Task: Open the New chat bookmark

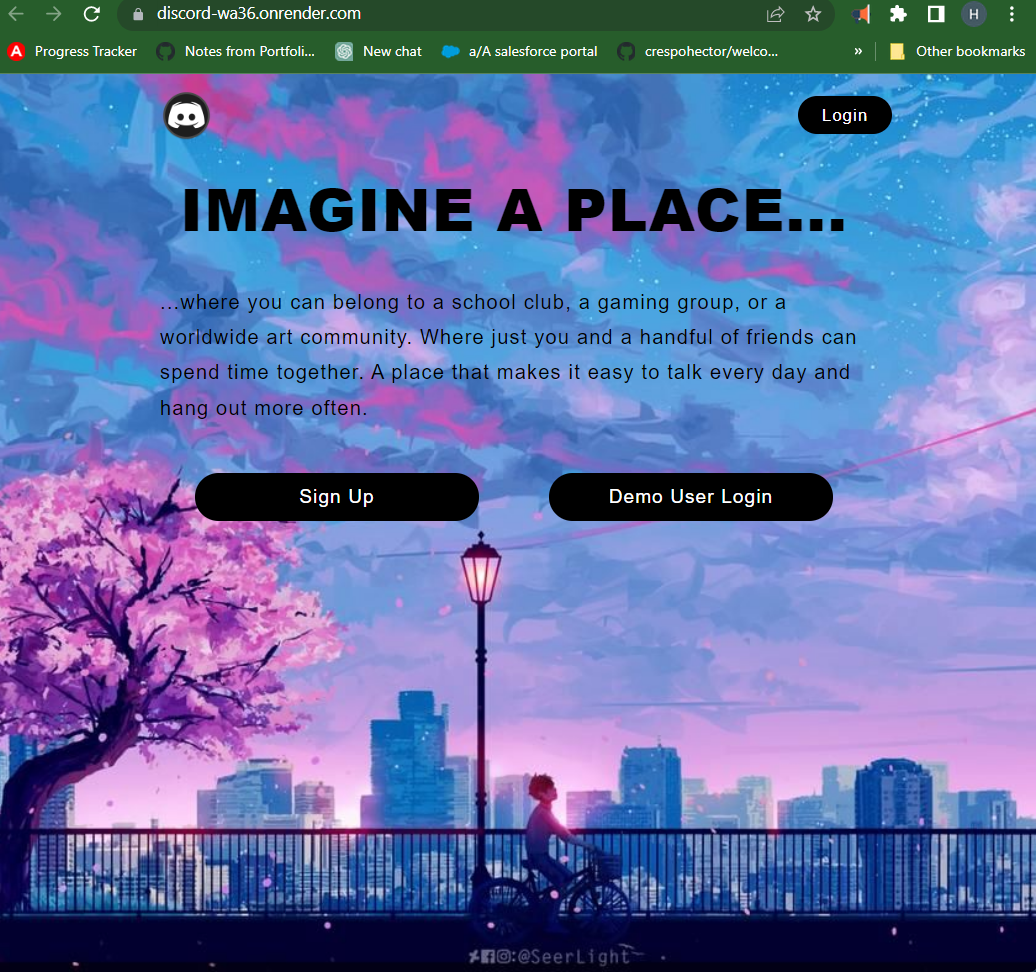Action: 379,52
